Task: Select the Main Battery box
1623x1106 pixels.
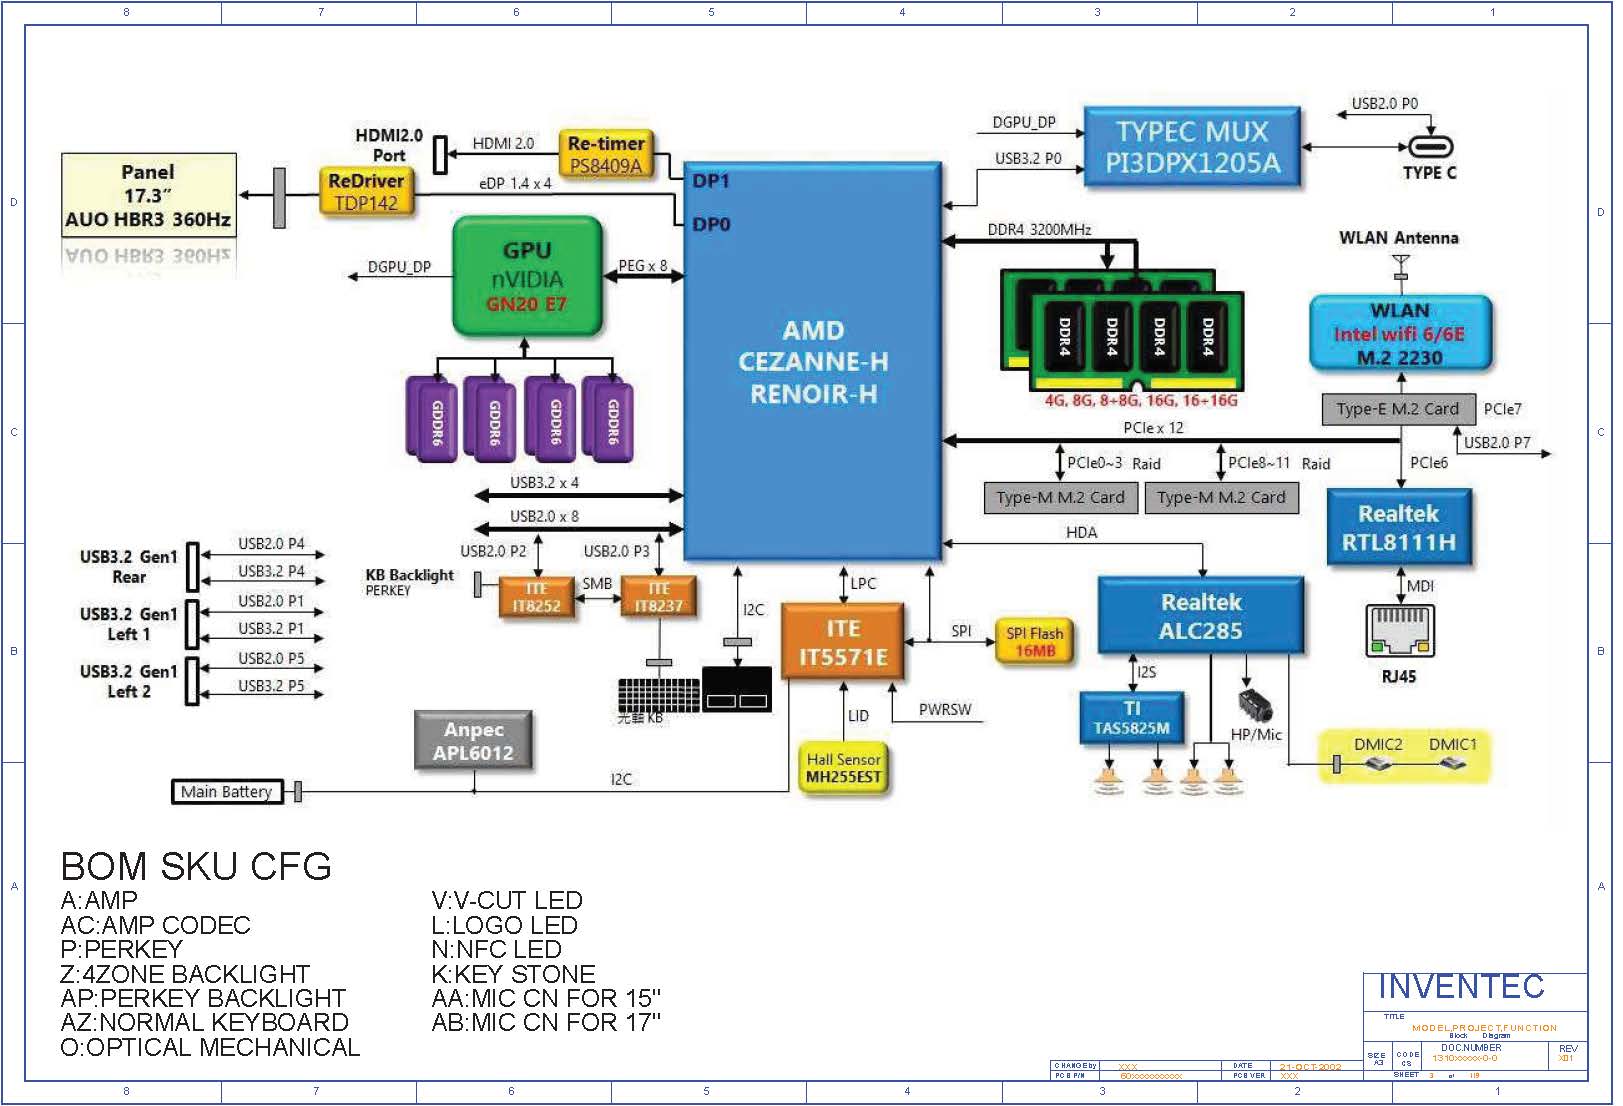Action: point(227,792)
